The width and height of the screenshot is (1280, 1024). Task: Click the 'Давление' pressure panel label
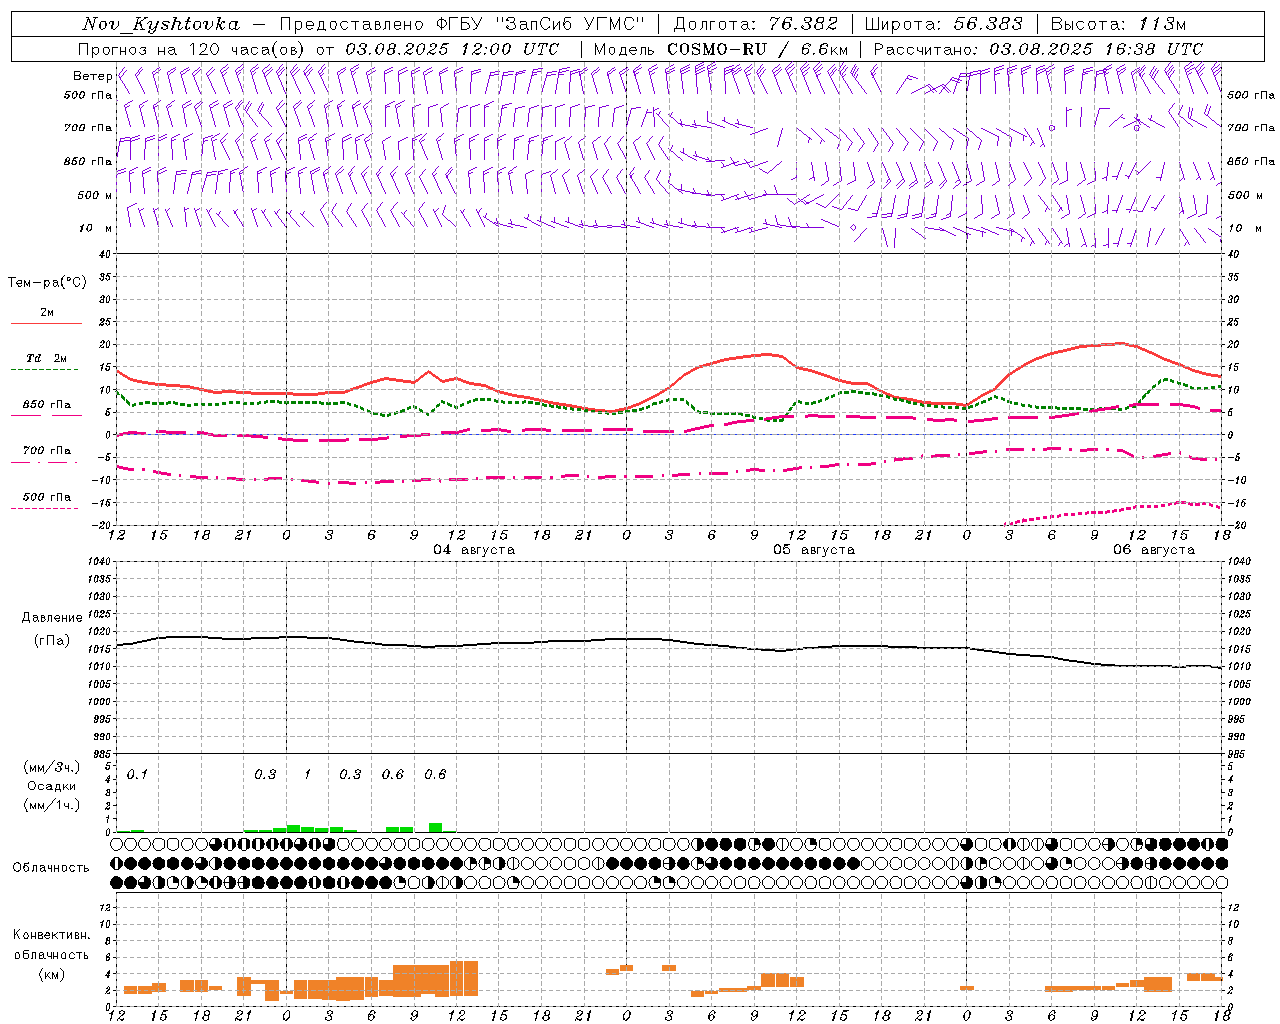[x=51, y=618]
